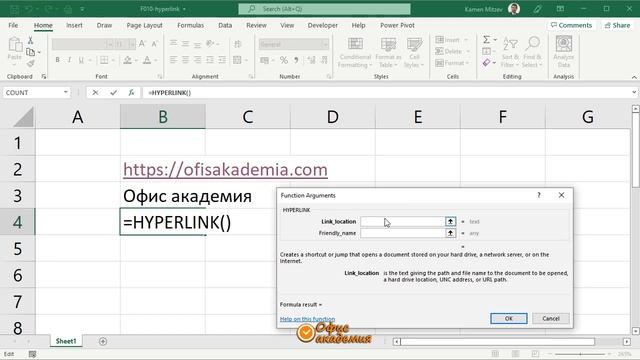Viewport: 640px width, 360px height.
Task: Switch to the Page Layout tab
Action: (144, 25)
